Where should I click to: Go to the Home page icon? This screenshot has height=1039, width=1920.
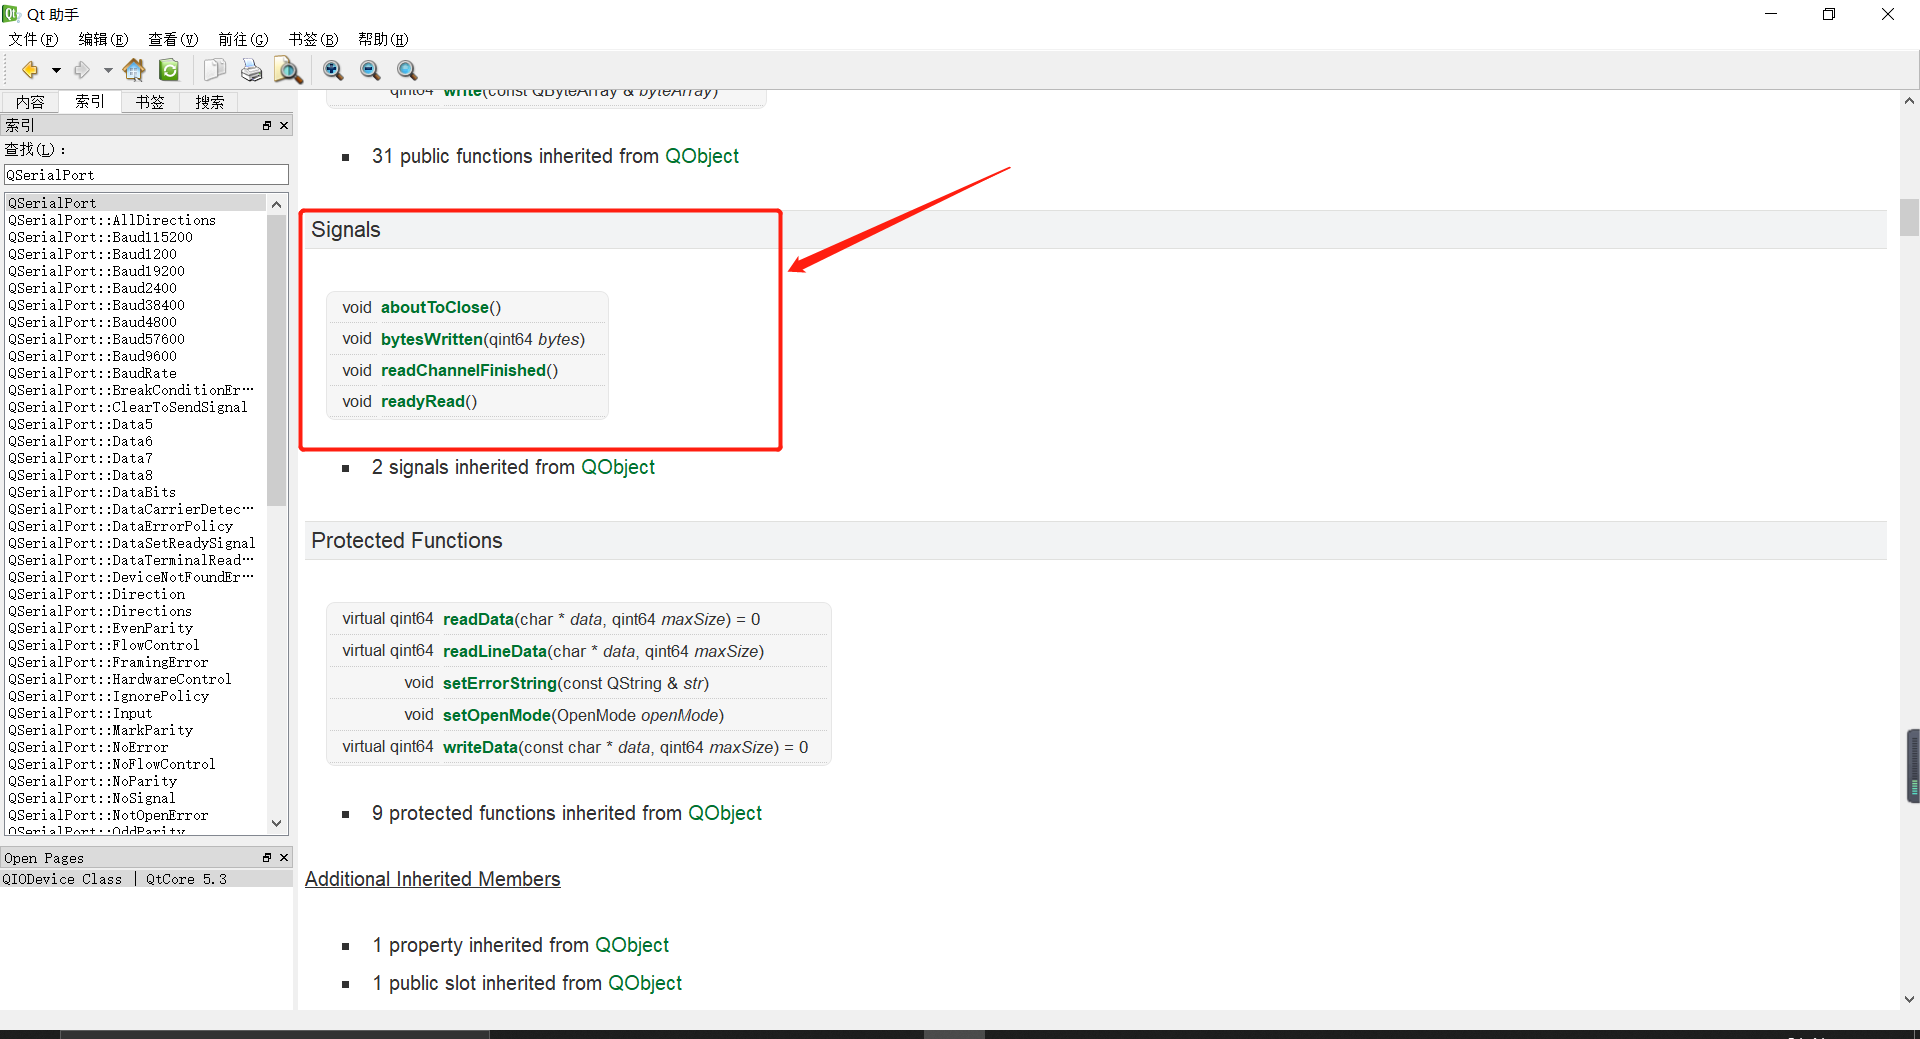[x=134, y=70]
